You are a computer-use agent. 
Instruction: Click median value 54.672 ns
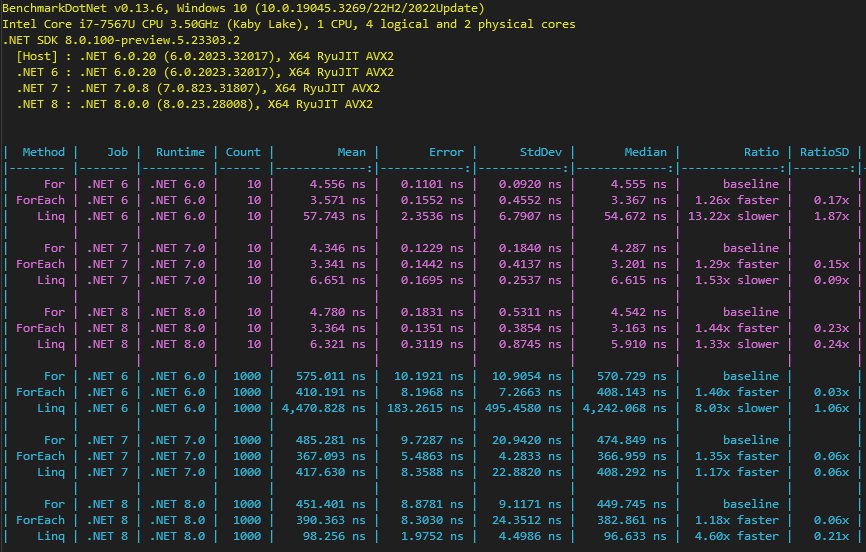[x=635, y=216]
